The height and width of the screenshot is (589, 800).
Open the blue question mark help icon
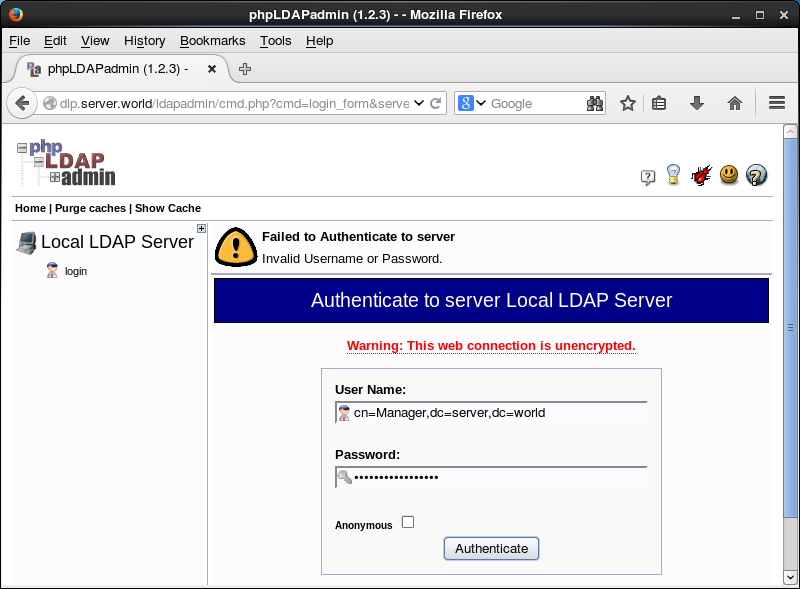coord(757,175)
